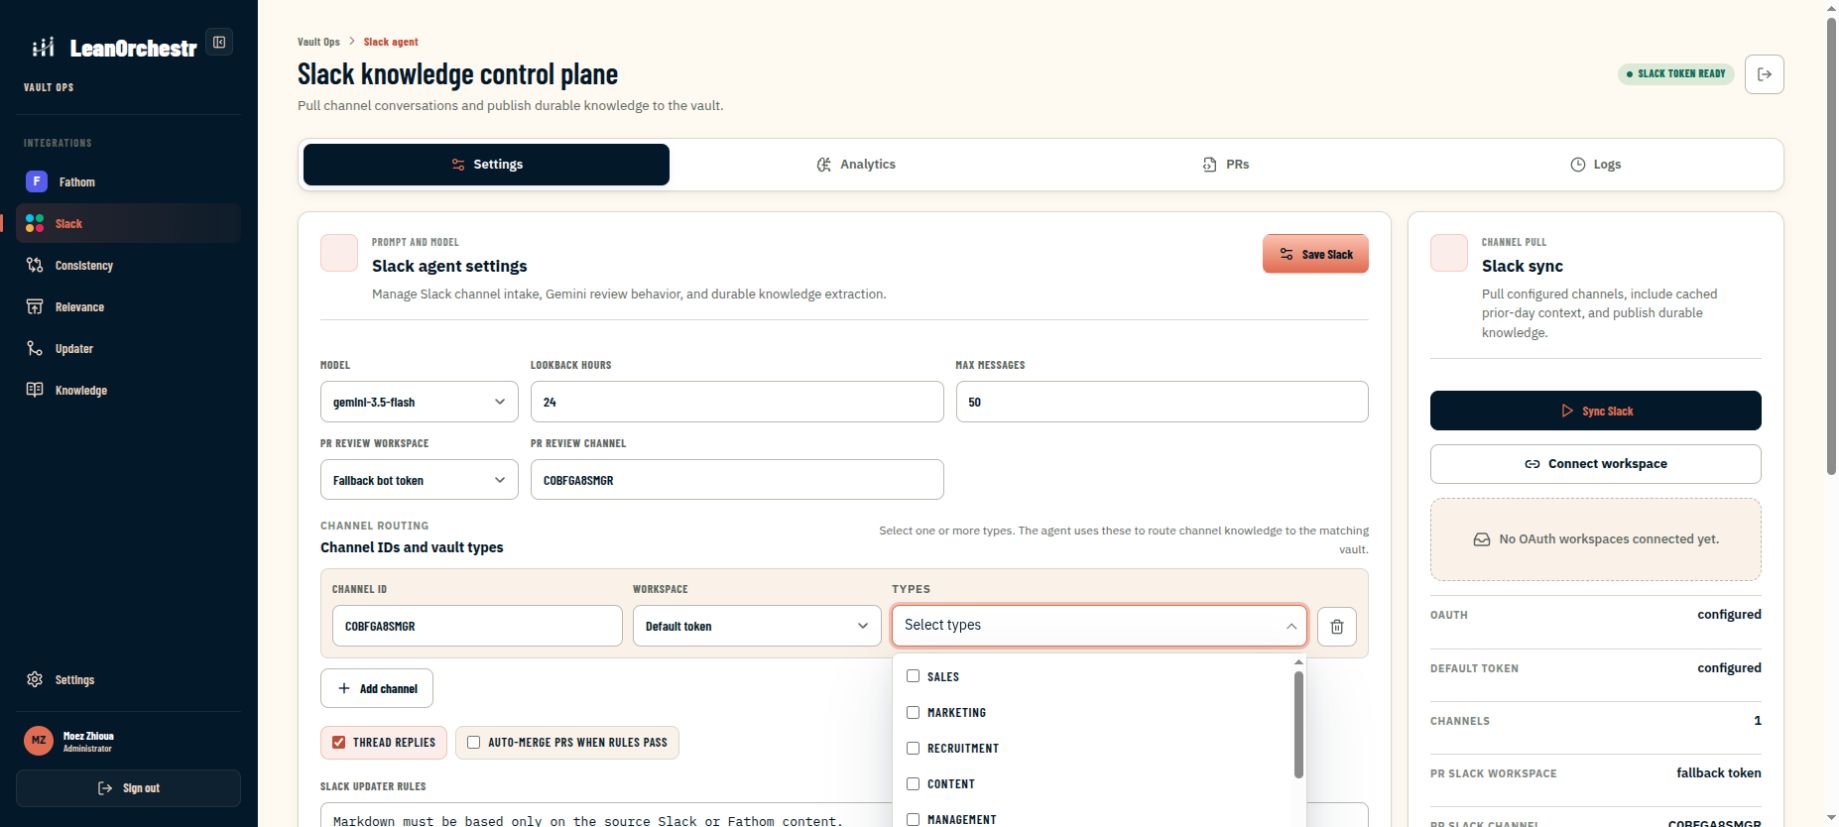Image resolution: width=1839 pixels, height=827 pixels.
Task: Switch to the Analytics tab
Action: [x=856, y=164]
